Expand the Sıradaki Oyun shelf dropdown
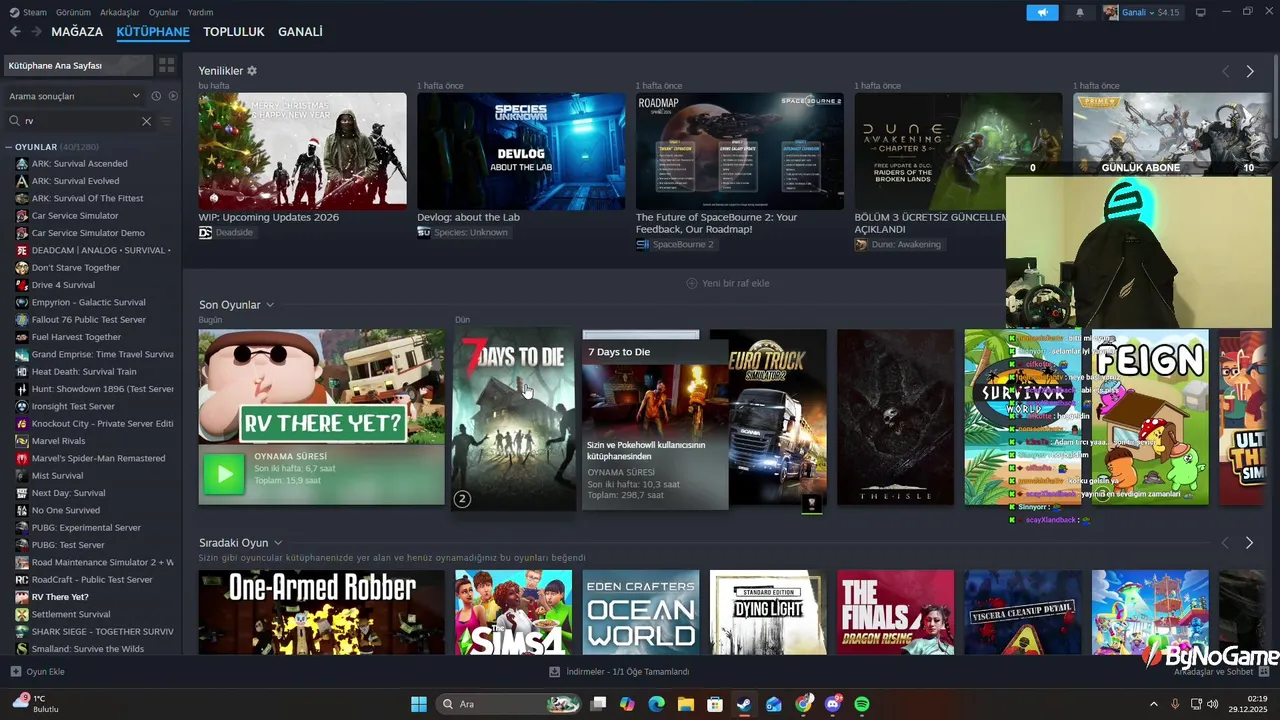This screenshot has width=1280, height=720. [278, 543]
